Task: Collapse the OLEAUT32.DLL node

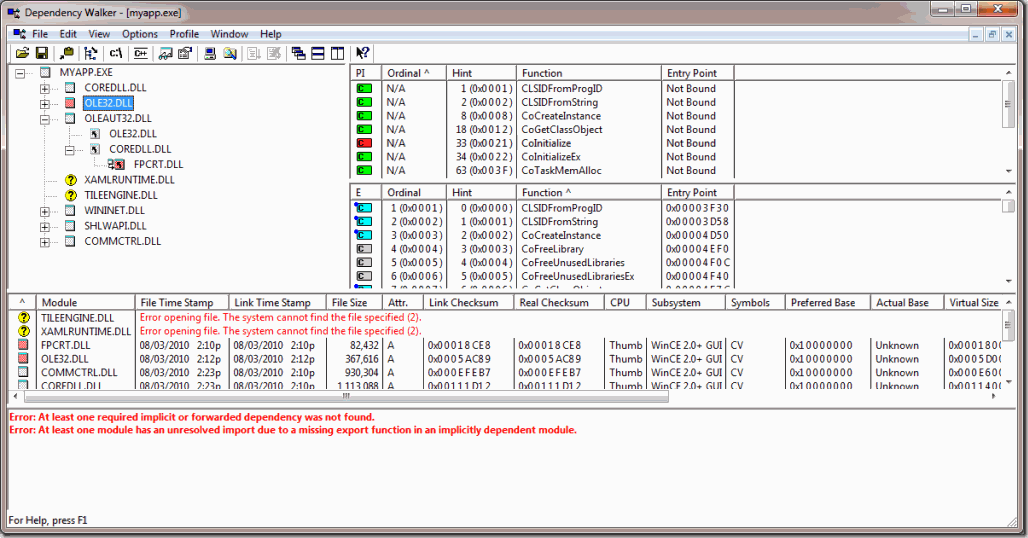Action: point(45,119)
